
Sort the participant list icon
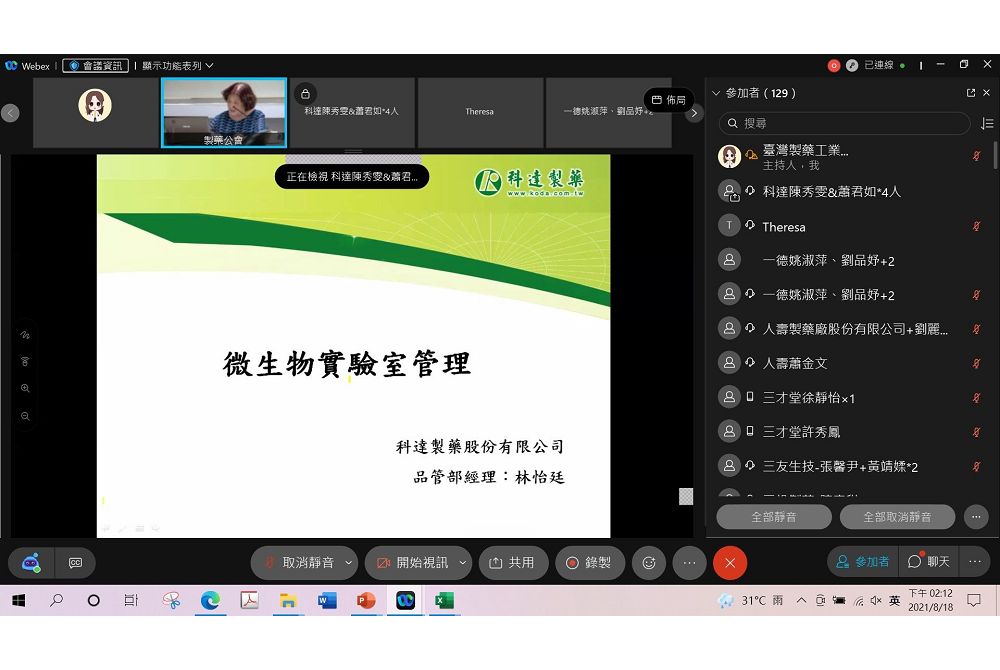point(987,123)
